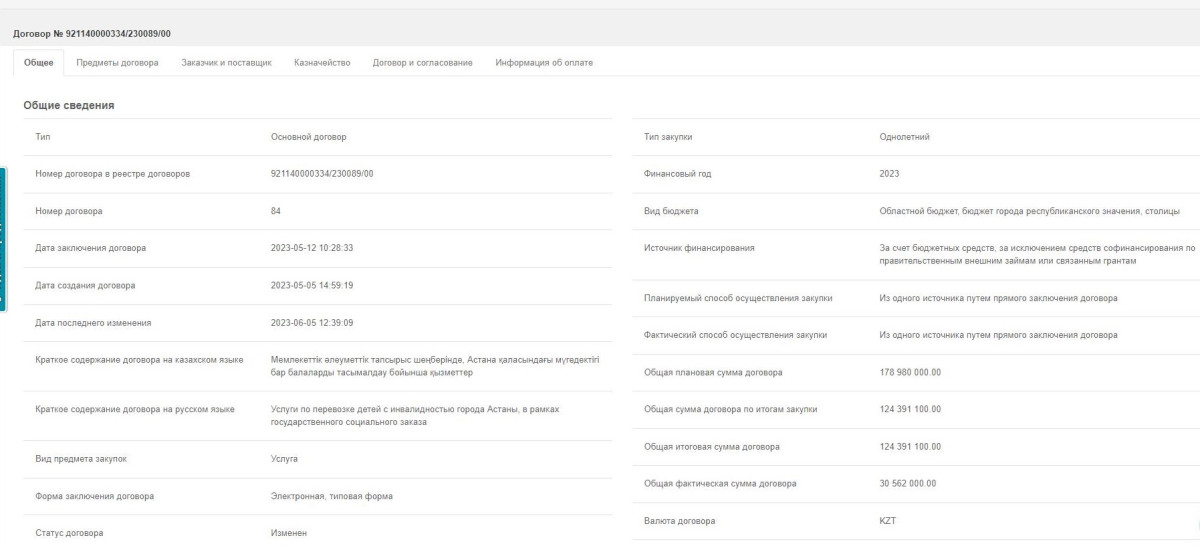1200x548 pixels.
Task: Click contract number value 84
Action: click(276, 211)
